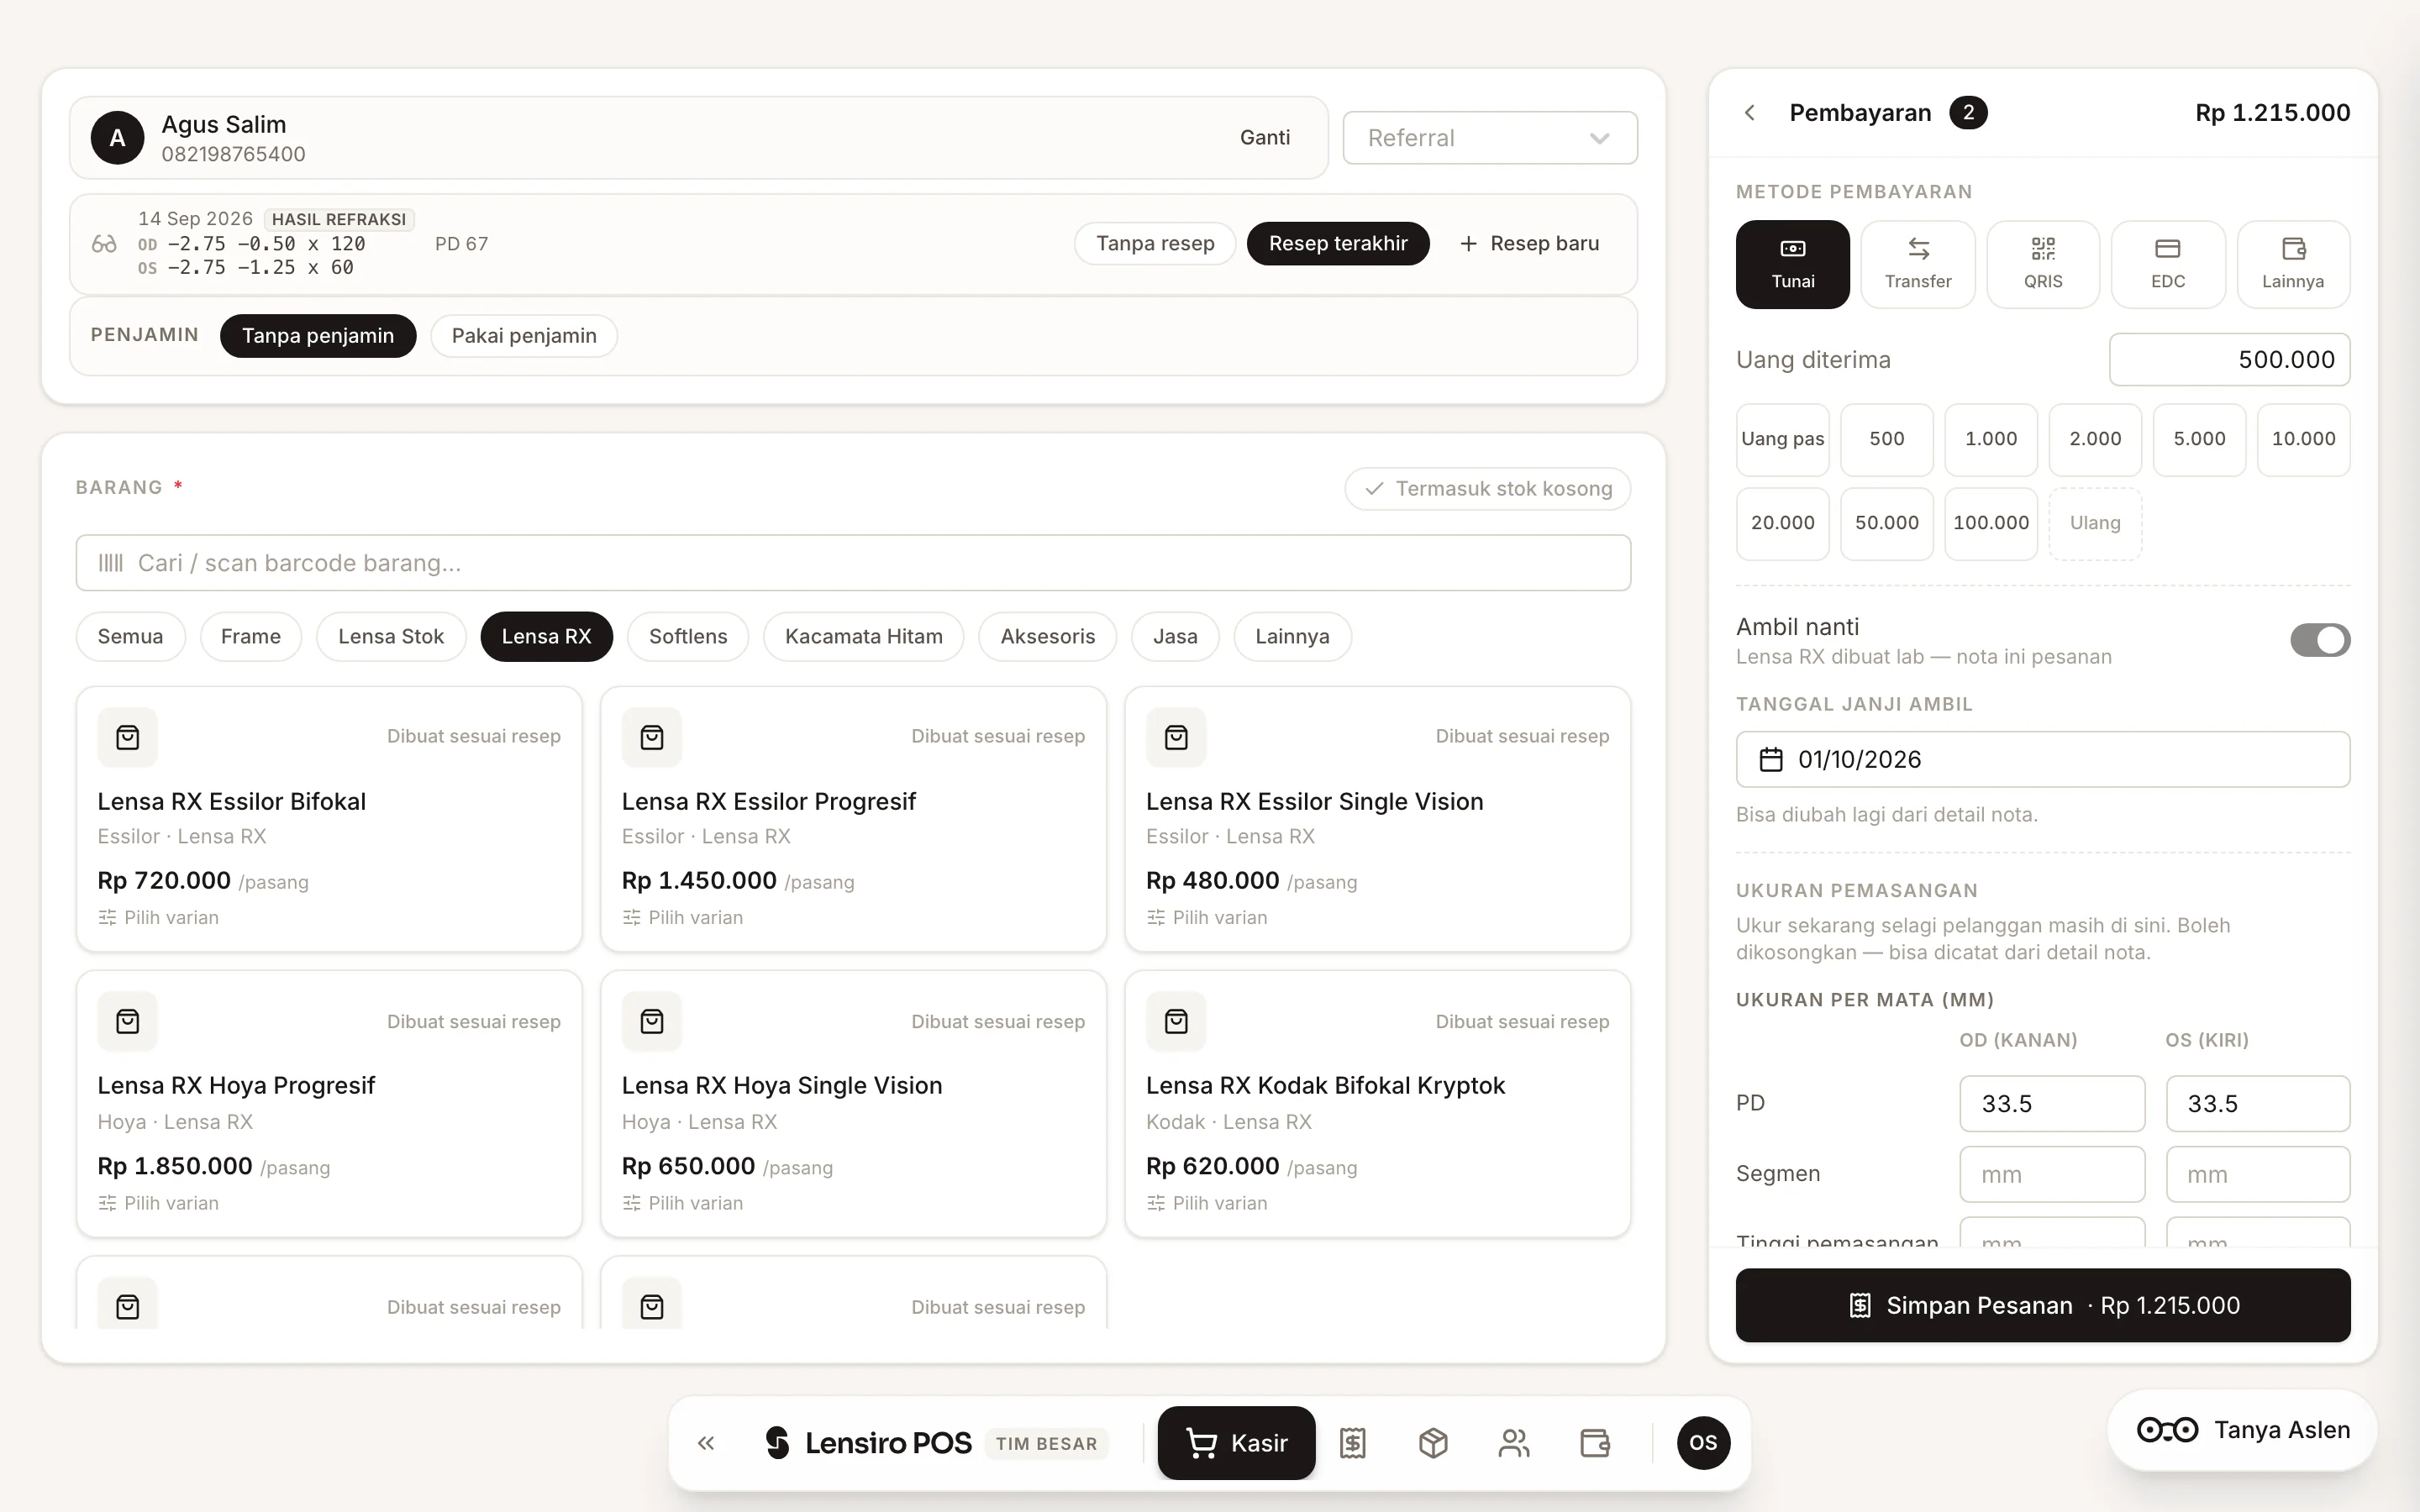Click the 50.000 quick amount
Image resolution: width=2420 pixels, height=1512 pixels.
click(1887, 524)
